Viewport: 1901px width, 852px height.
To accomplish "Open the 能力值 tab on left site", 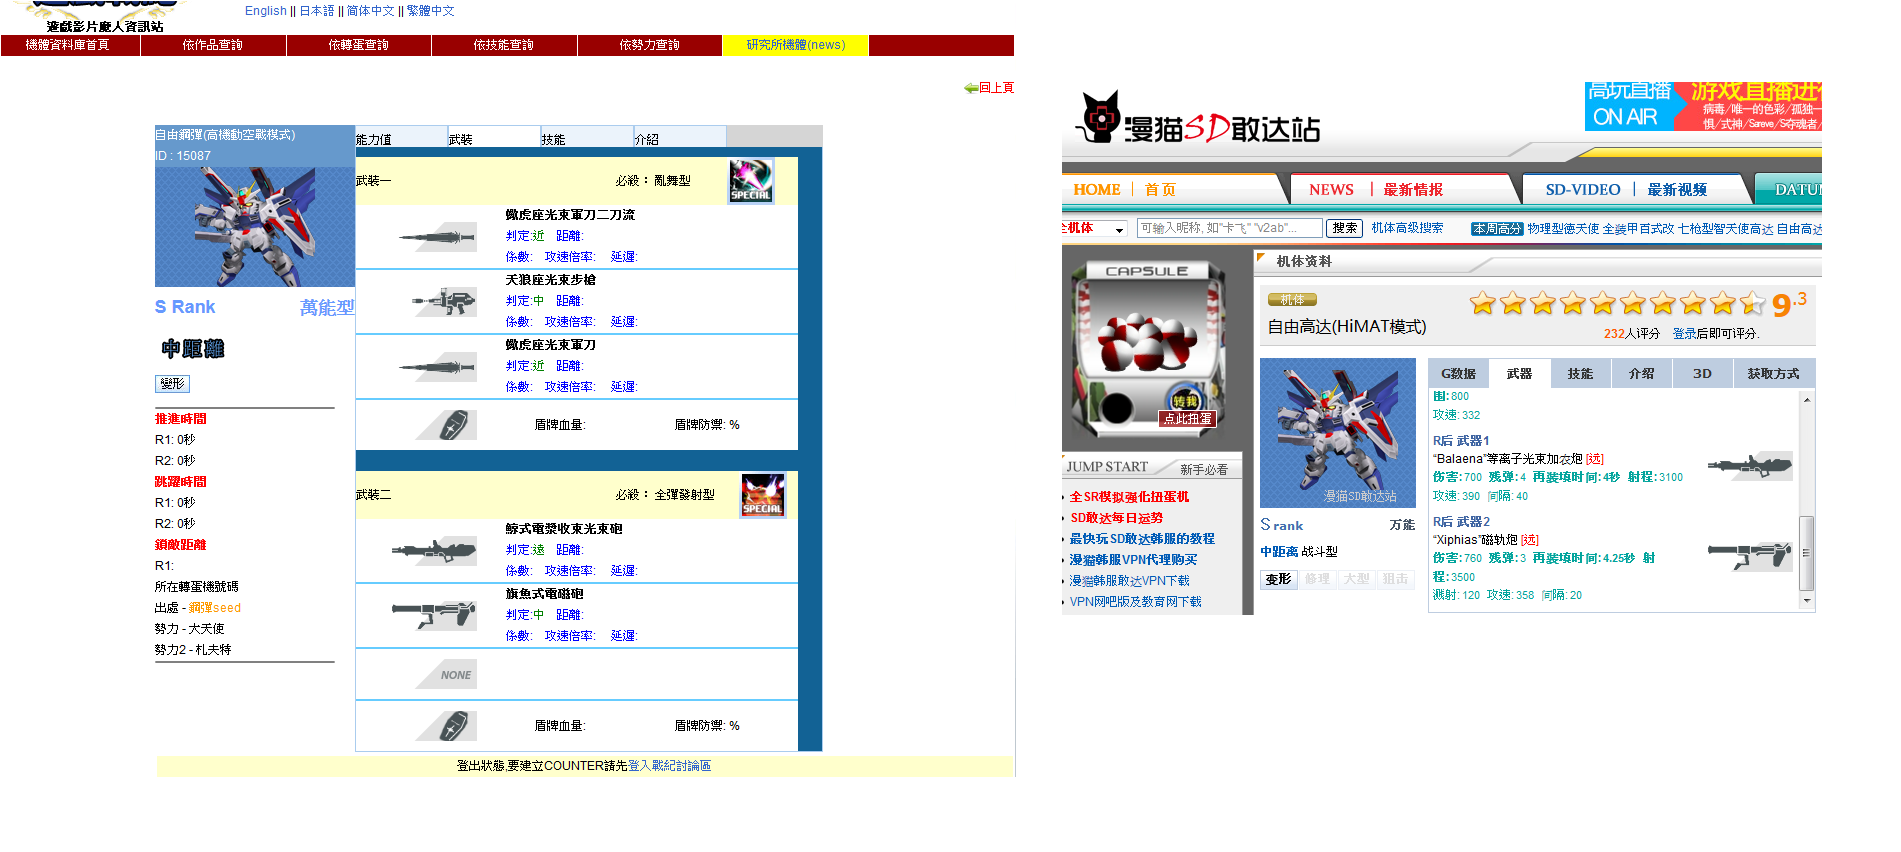I will pos(401,137).
